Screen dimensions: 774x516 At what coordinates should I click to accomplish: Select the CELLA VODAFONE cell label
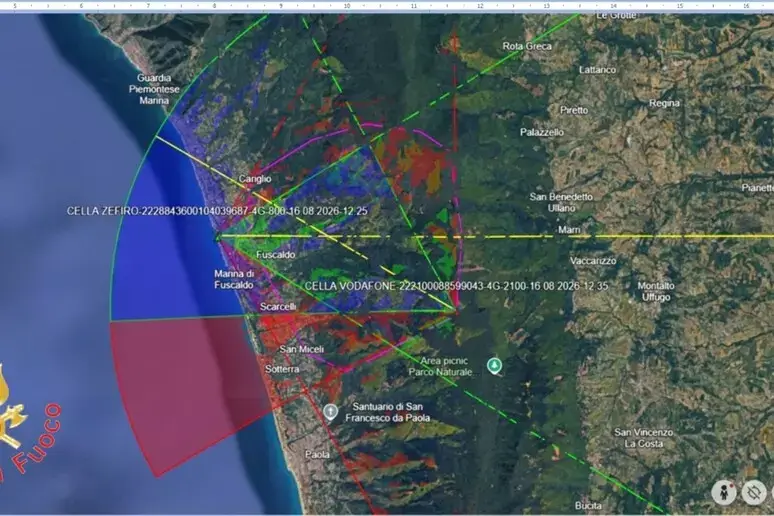456,286
